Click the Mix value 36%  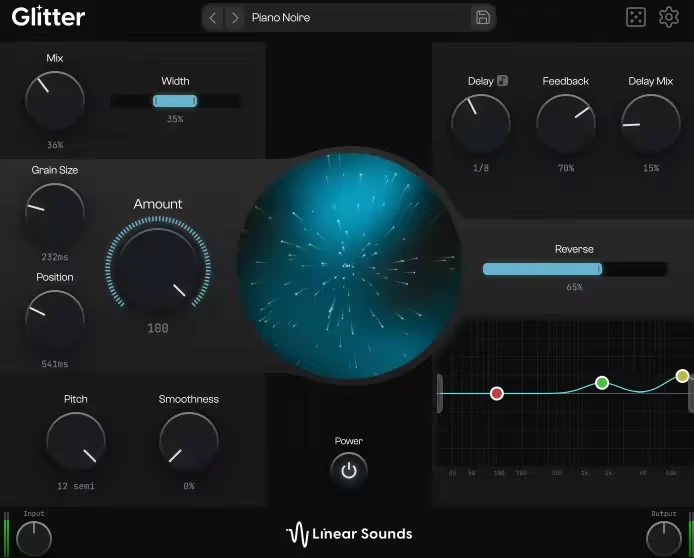tap(55, 145)
